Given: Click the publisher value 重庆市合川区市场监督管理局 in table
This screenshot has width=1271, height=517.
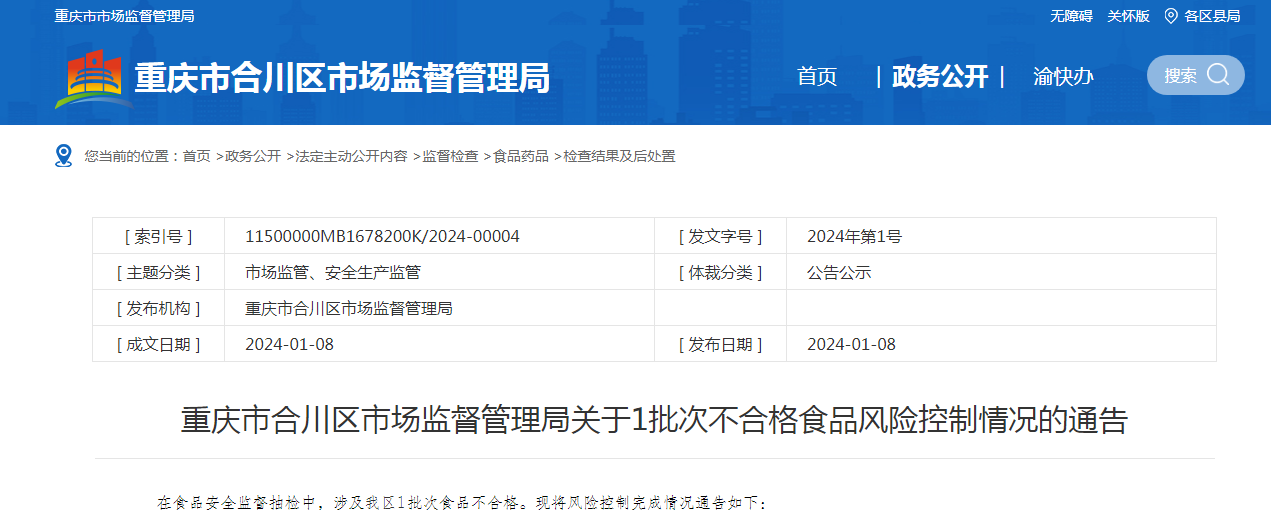Looking at the screenshot, I should tap(349, 308).
